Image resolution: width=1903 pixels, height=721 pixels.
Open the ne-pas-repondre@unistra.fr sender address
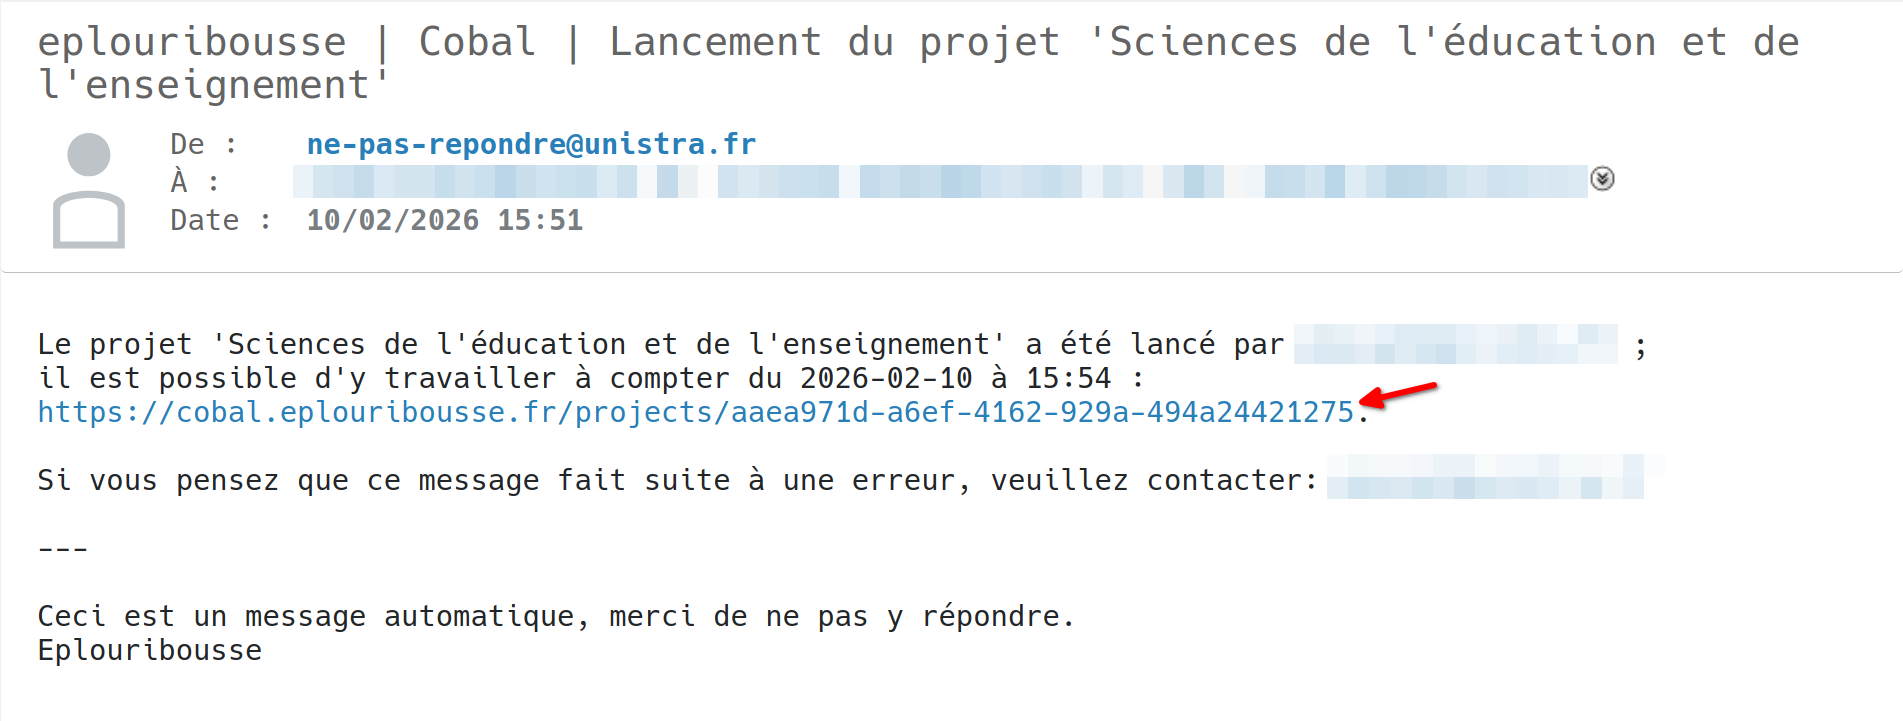[531, 144]
